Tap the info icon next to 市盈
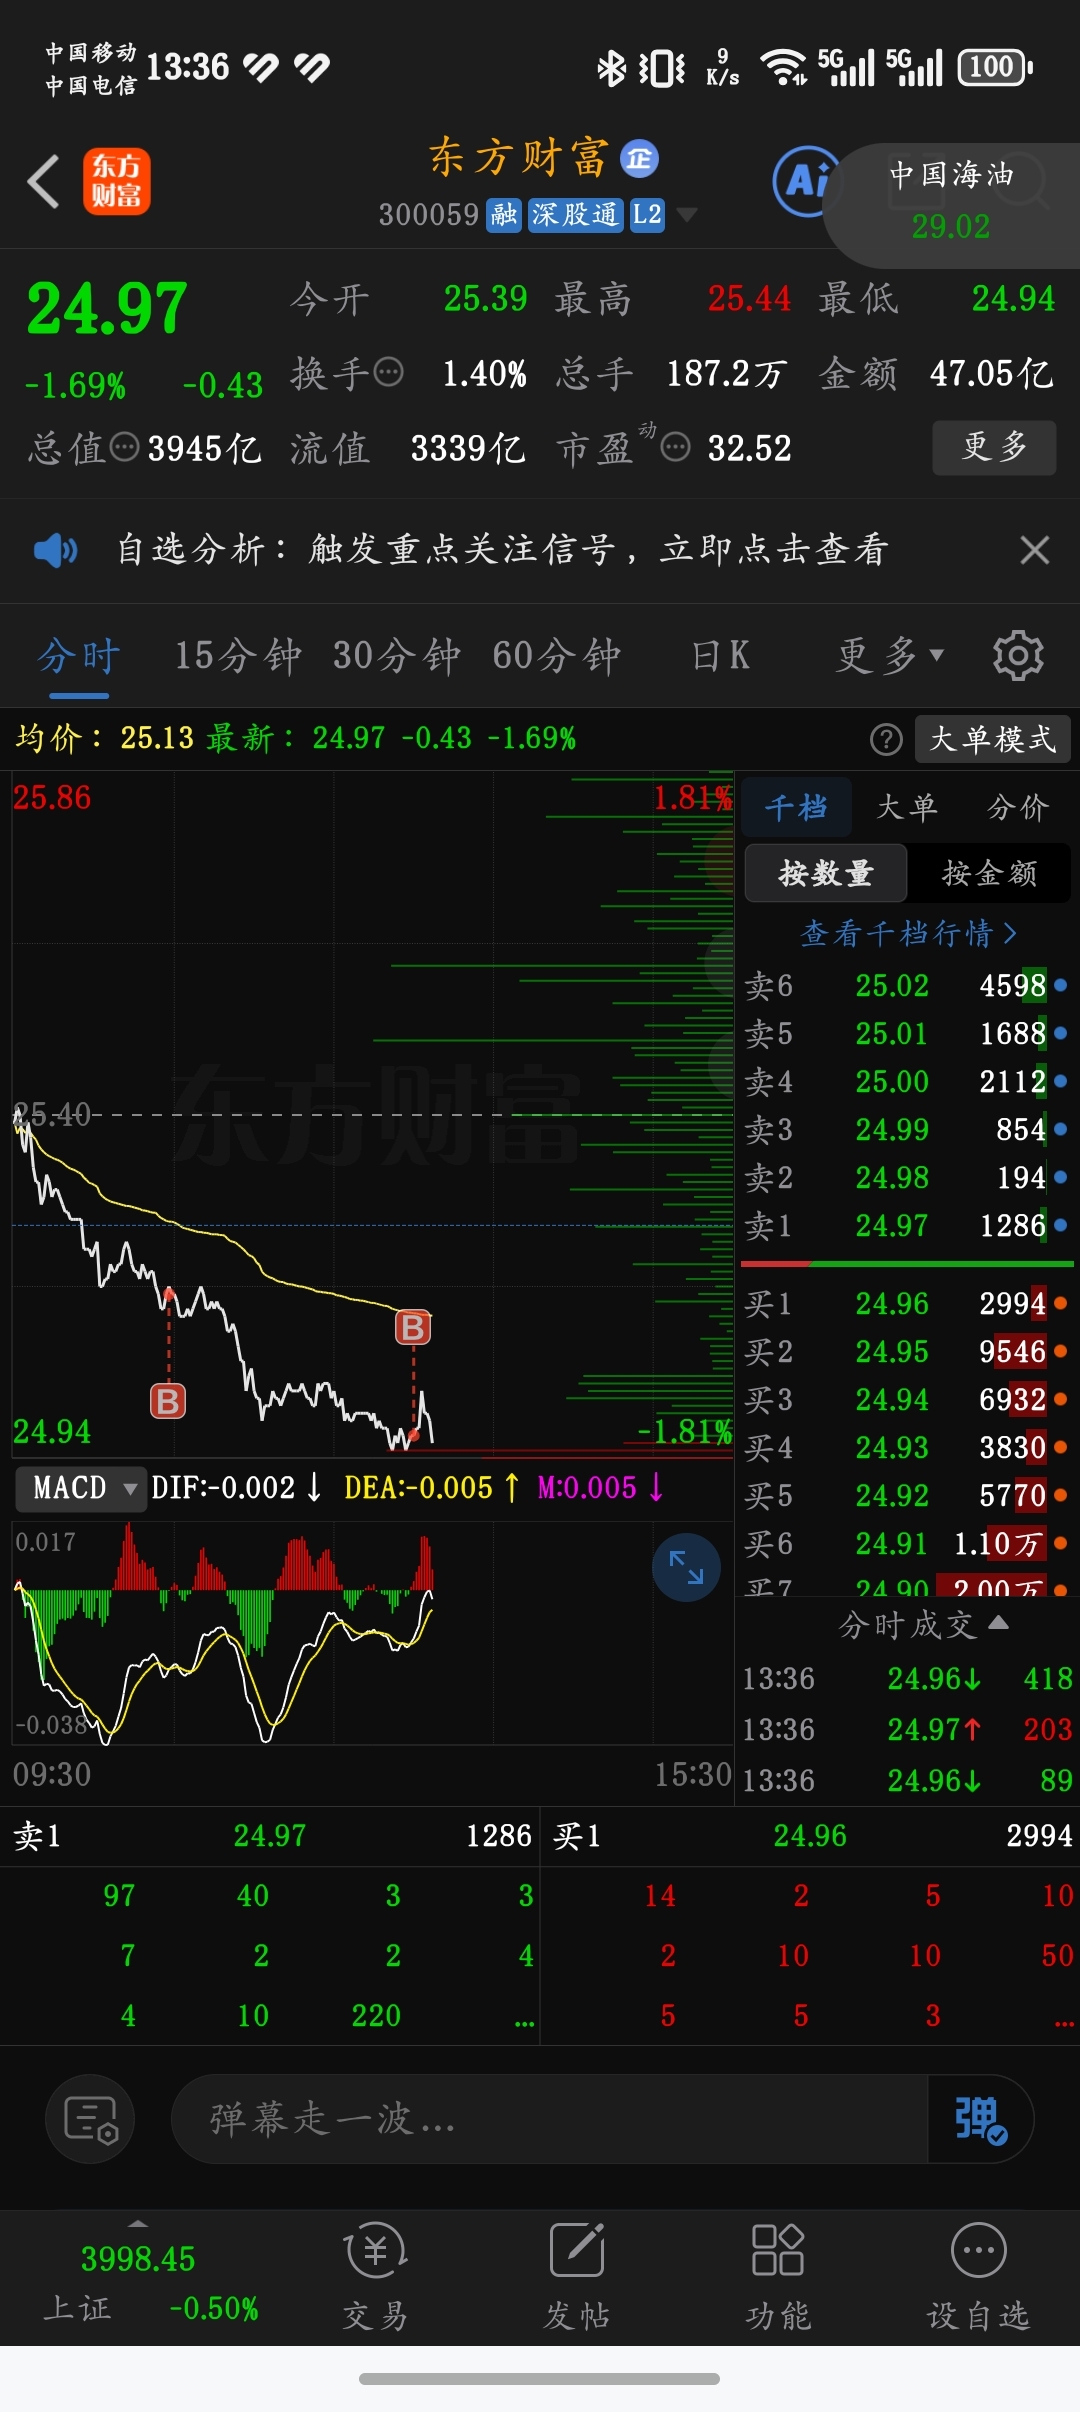The height and width of the screenshot is (2412, 1080). 676,447
